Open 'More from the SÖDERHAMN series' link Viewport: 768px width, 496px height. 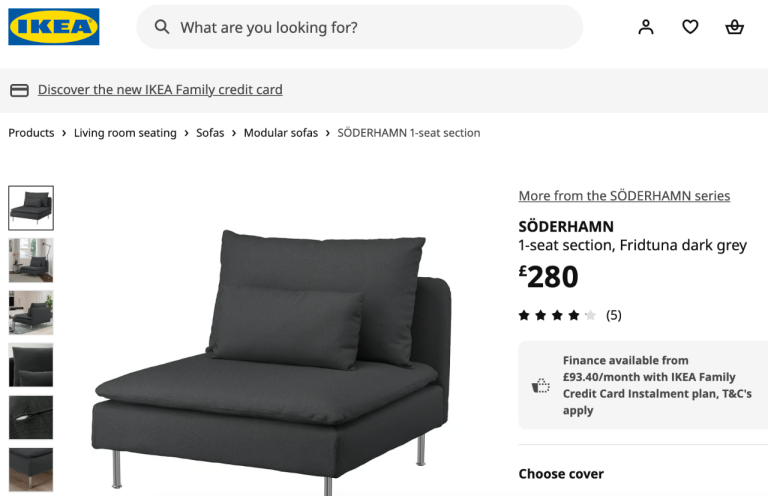624,196
